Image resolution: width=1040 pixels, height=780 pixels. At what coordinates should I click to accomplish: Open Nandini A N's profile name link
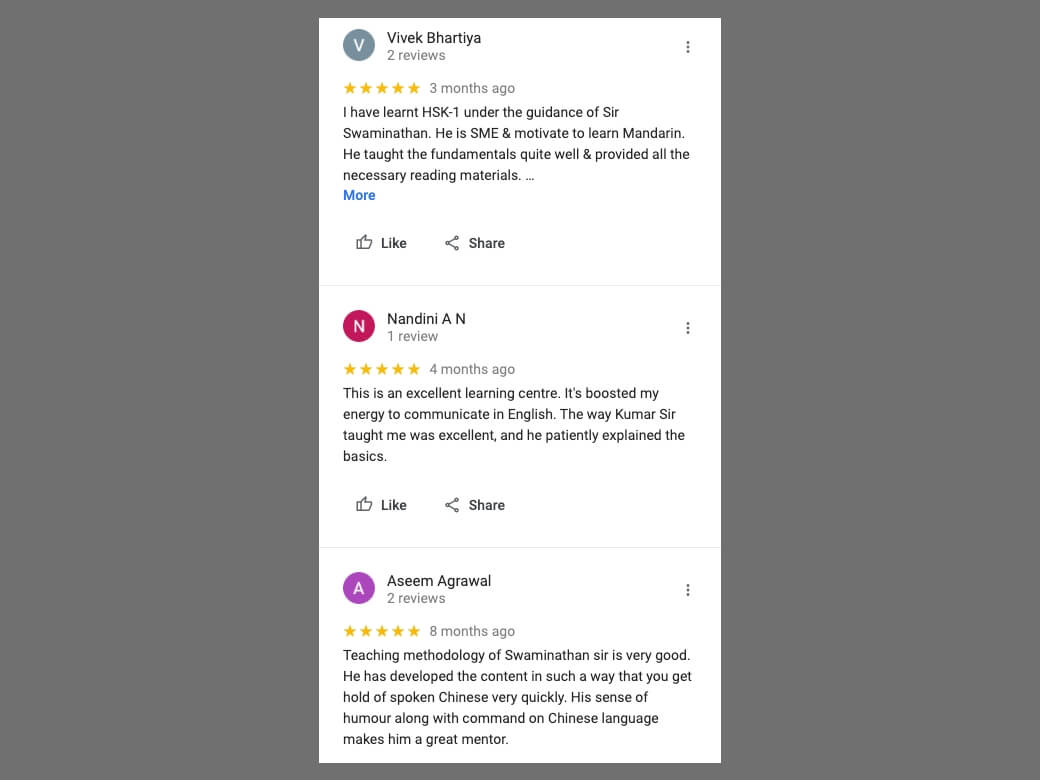click(426, 319)
